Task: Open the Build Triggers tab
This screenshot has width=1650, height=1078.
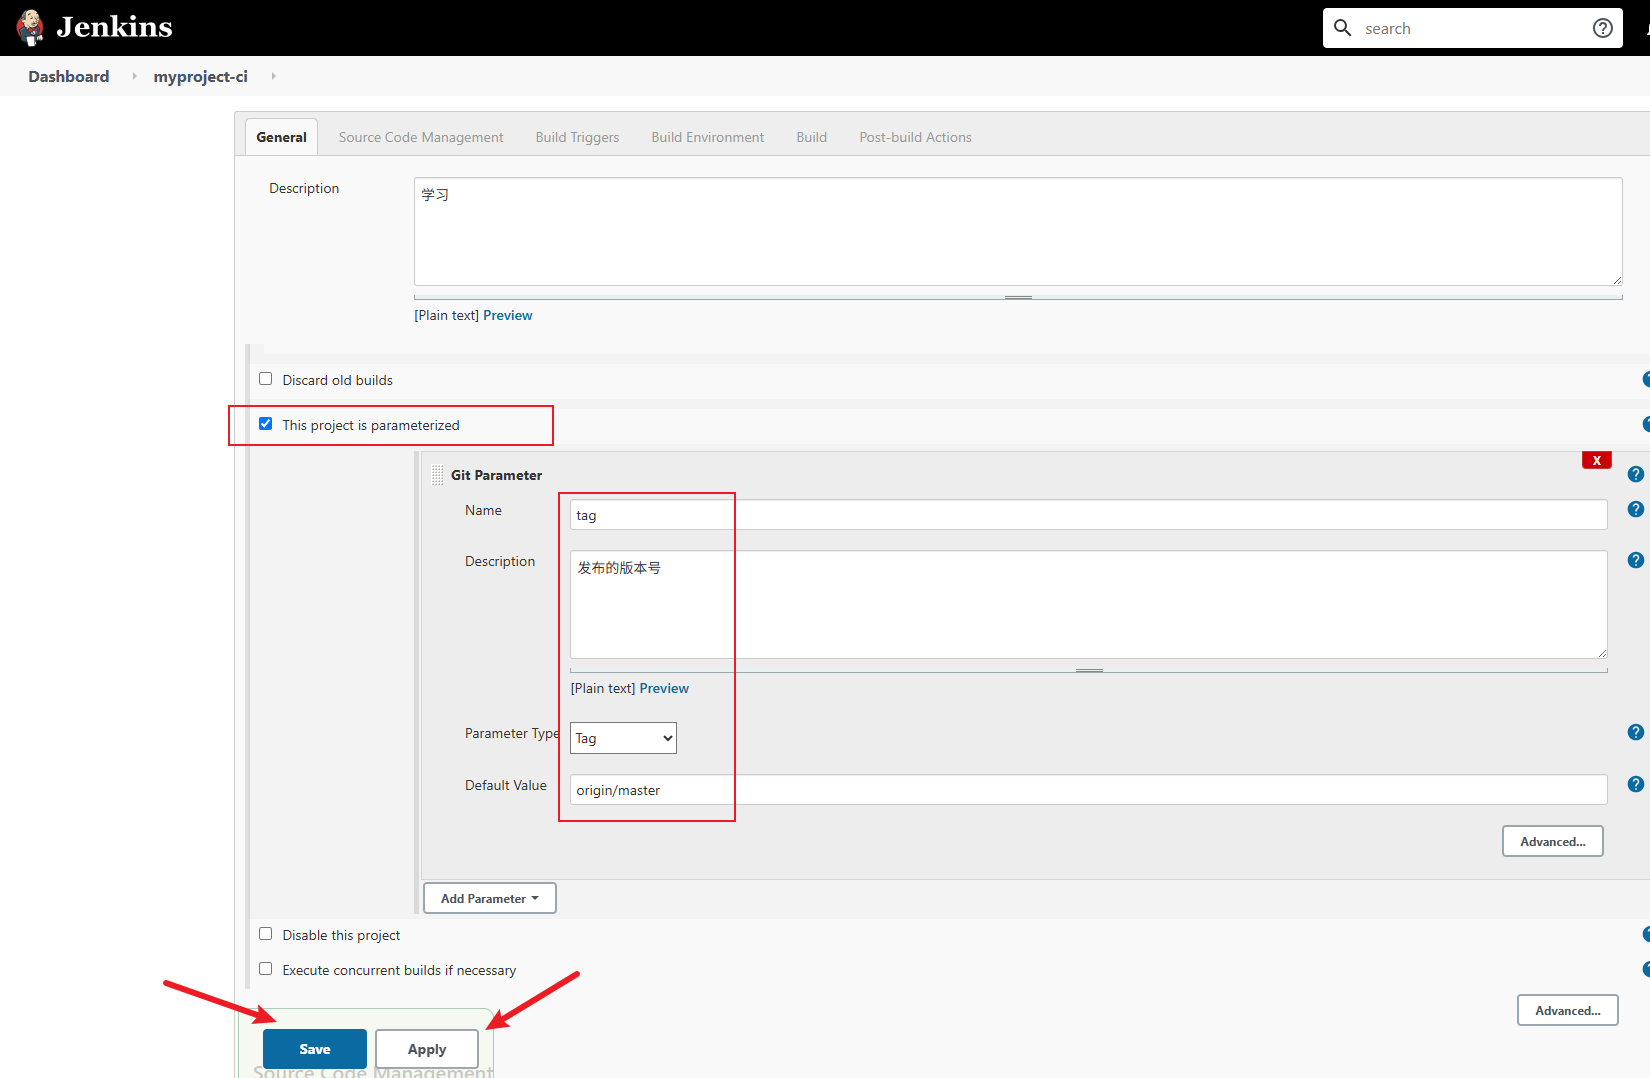Action: tap(577, 137)
